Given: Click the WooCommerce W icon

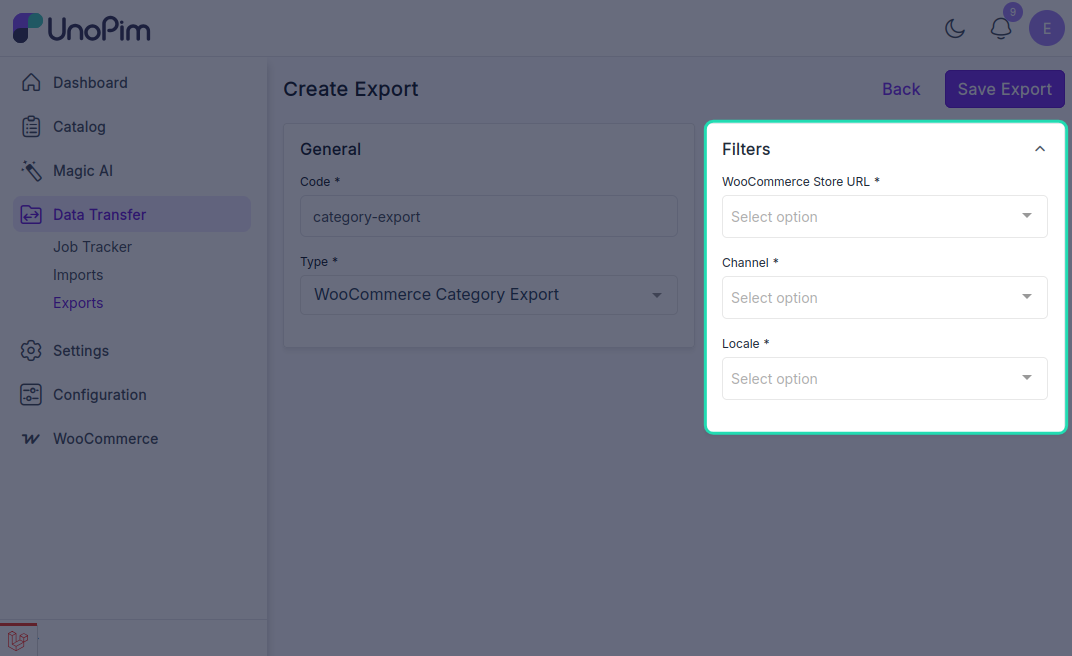Looking at the screenshot, I should click(x=31, y=439).
